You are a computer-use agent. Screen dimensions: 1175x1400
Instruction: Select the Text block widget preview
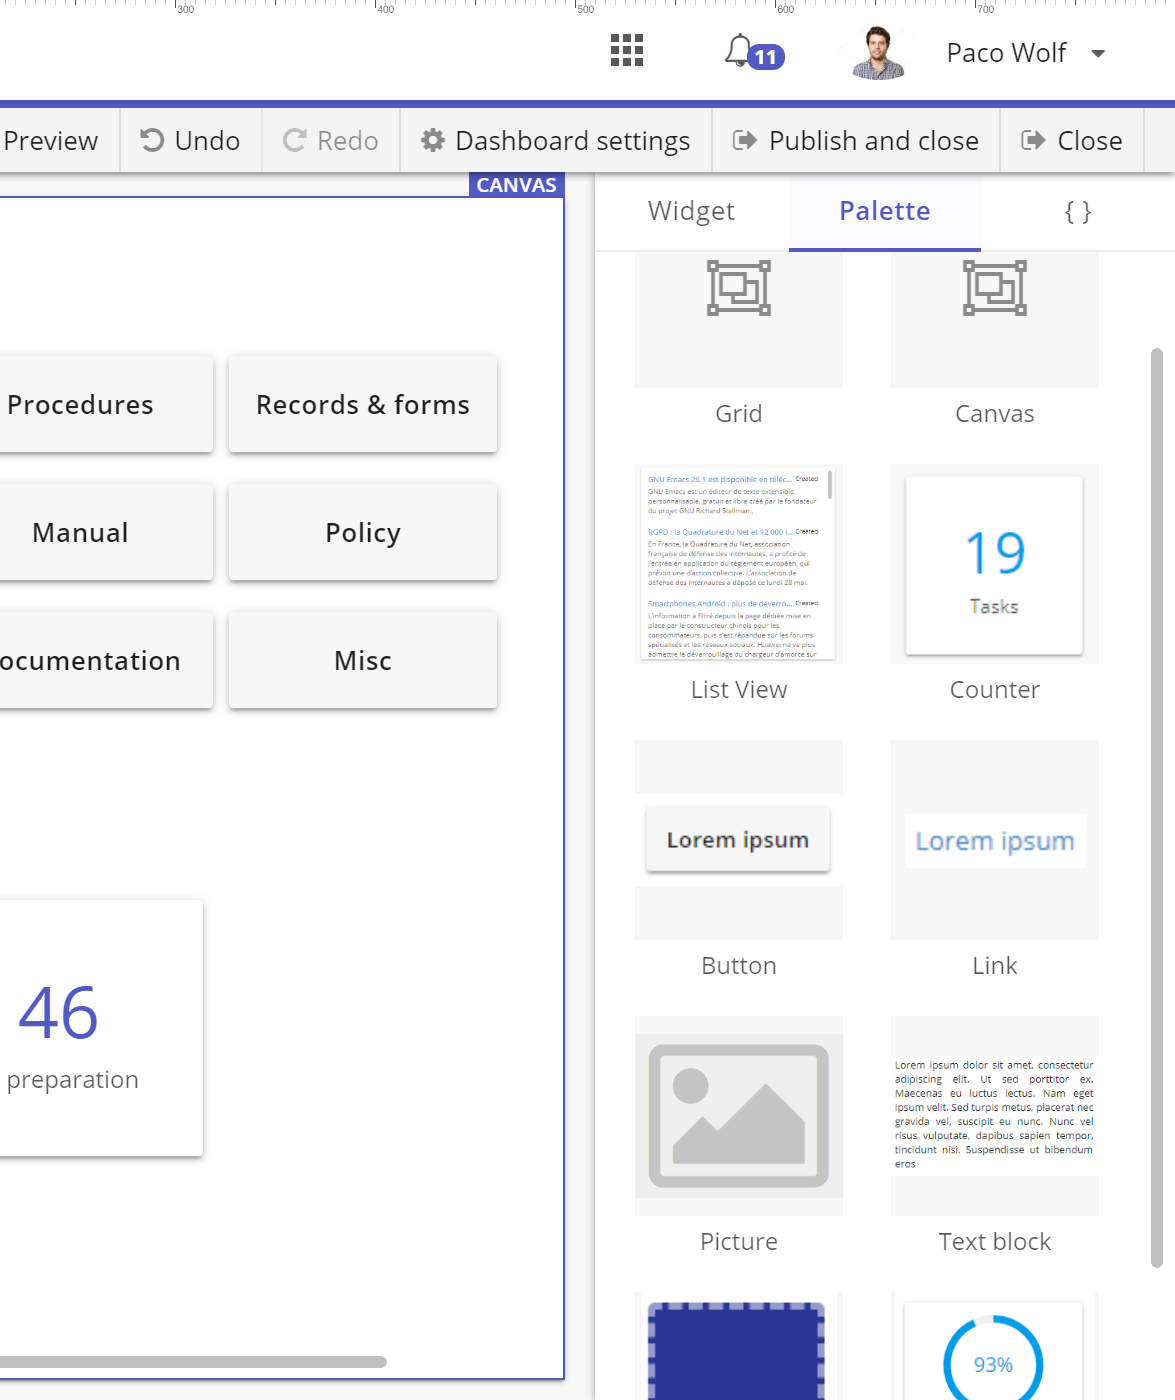[995, 1116]
